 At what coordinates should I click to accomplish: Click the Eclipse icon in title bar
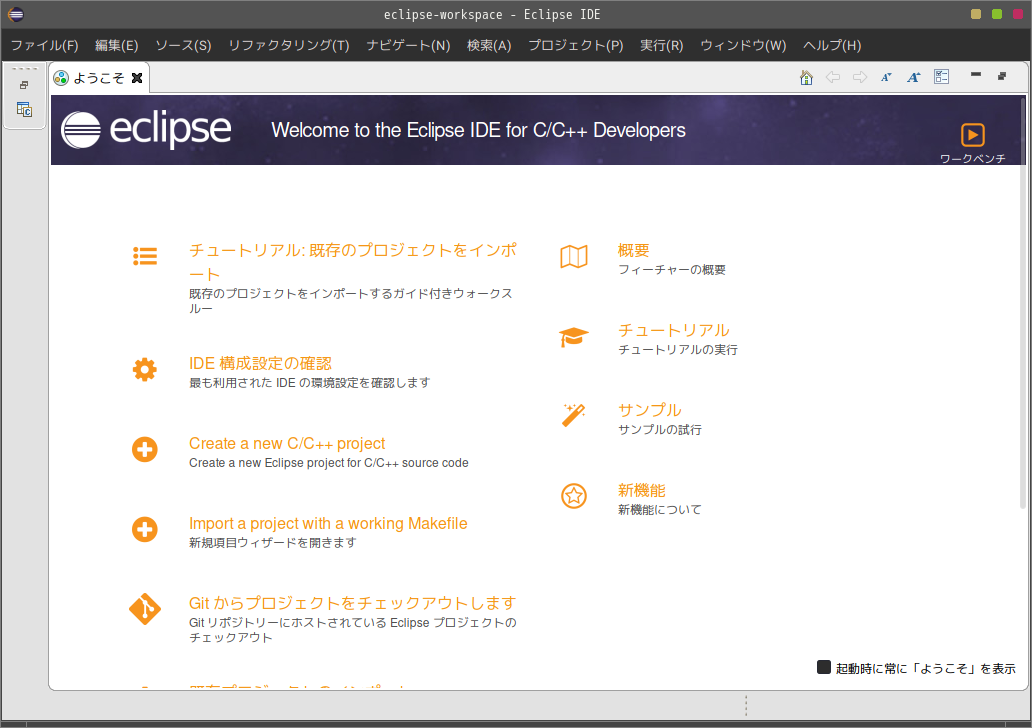(x=16, y=14)
